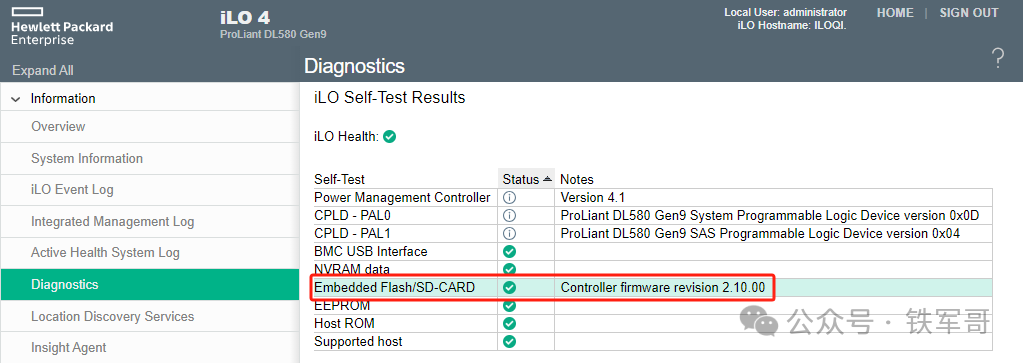Viewport: 1023px width, 363px height.
Task: Click the Supported host status check icon
Action: coord(510,341)
